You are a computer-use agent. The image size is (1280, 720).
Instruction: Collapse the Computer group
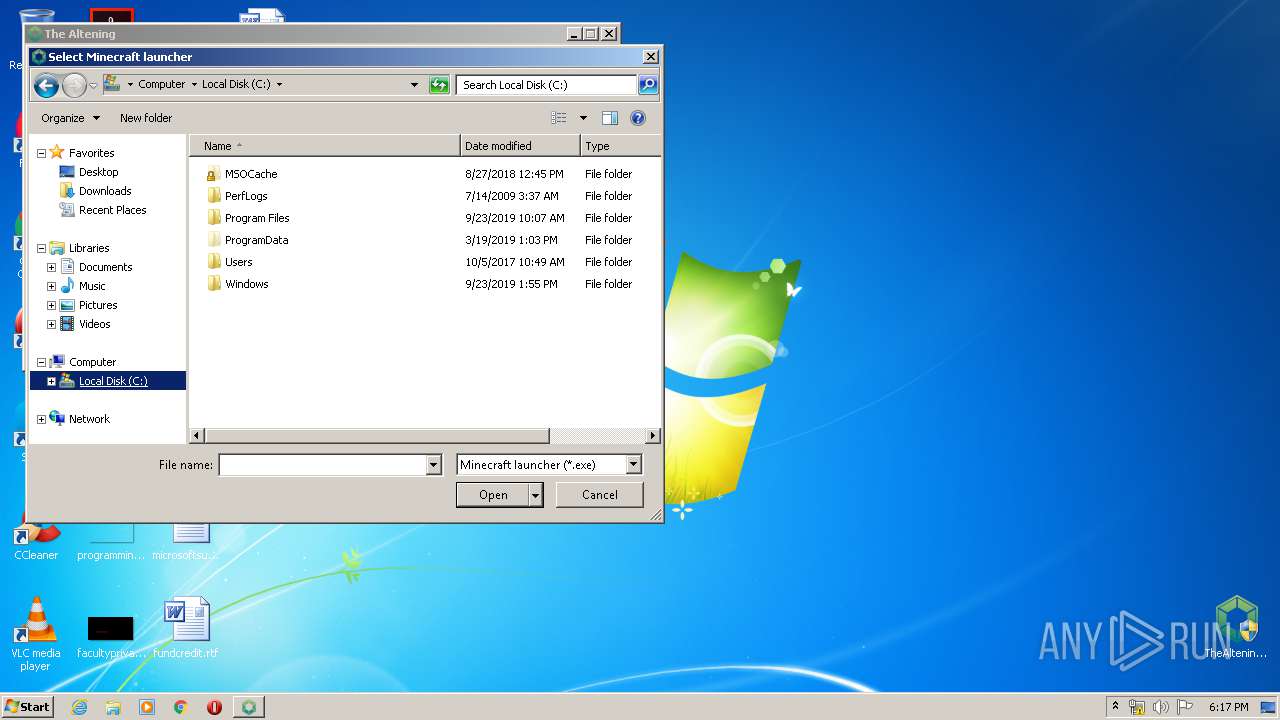tap(41, 362)
